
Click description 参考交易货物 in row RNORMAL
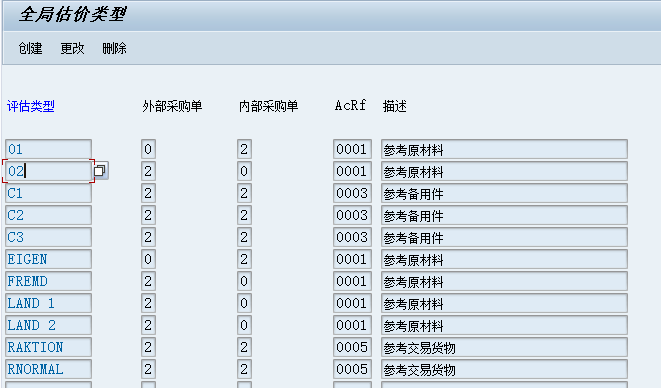click(x=504, y=368)
